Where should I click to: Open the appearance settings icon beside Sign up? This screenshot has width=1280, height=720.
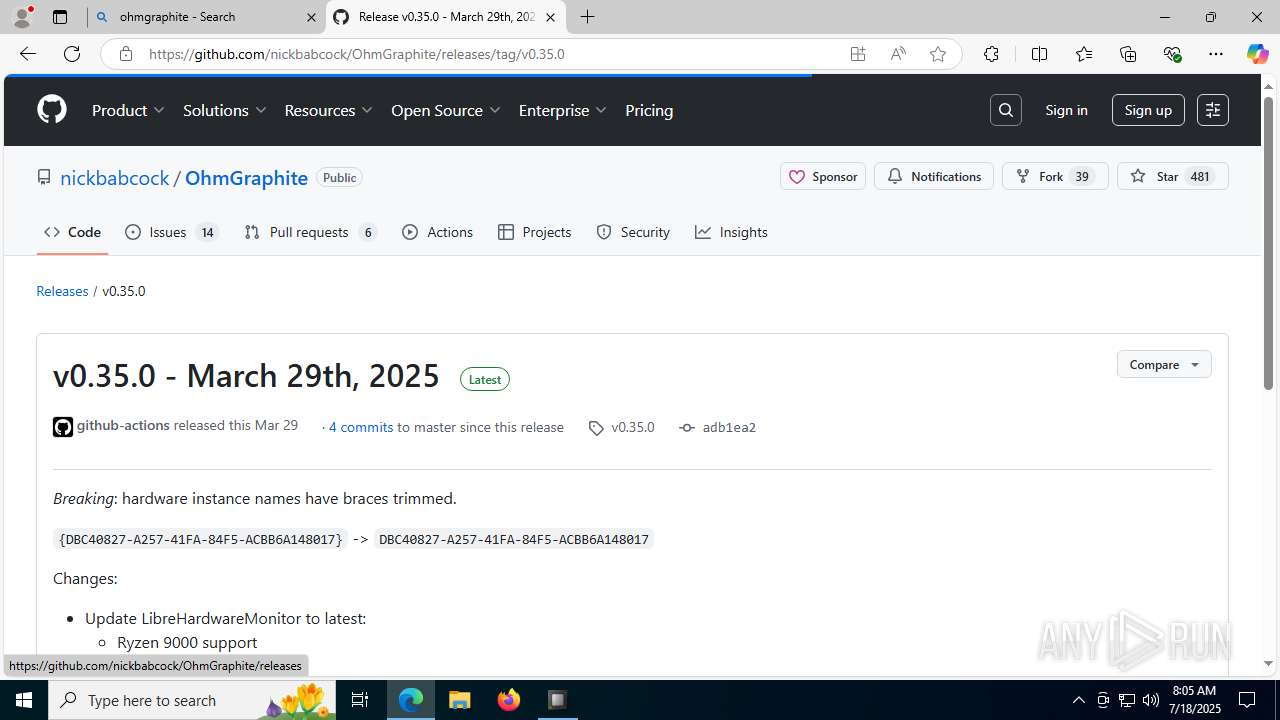pyautogui.click(x=1213, y=110)
